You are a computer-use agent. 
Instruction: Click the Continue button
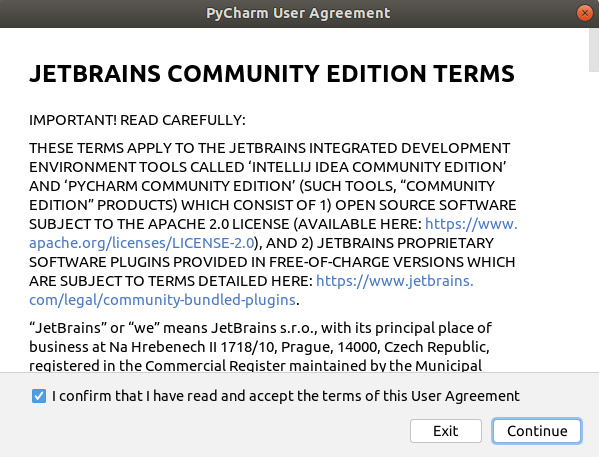click(x=537, y=431)
